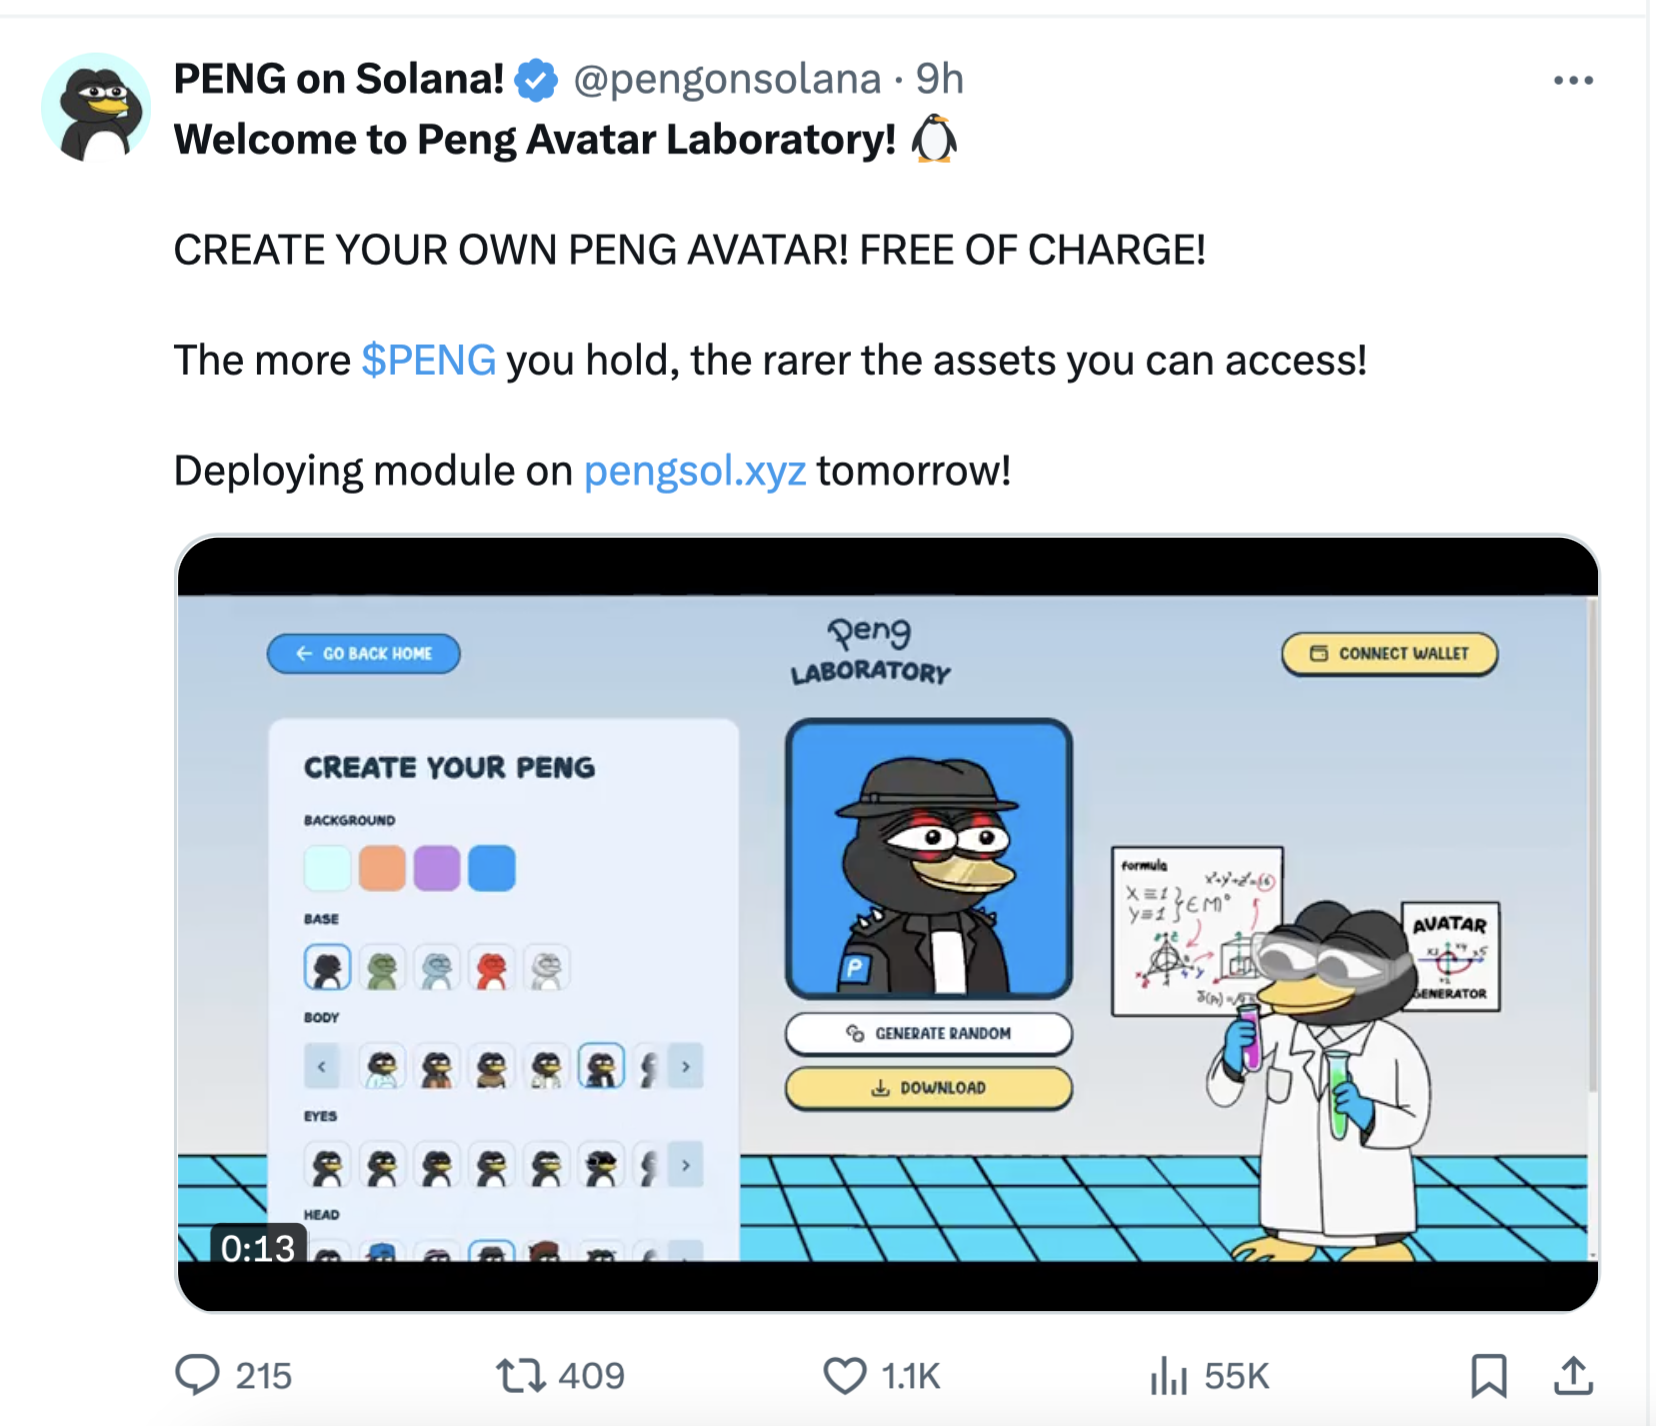Viewport: 1656px width, 1426px height.
Task: Click the yellow Download button
Action: coord(928,1088)
